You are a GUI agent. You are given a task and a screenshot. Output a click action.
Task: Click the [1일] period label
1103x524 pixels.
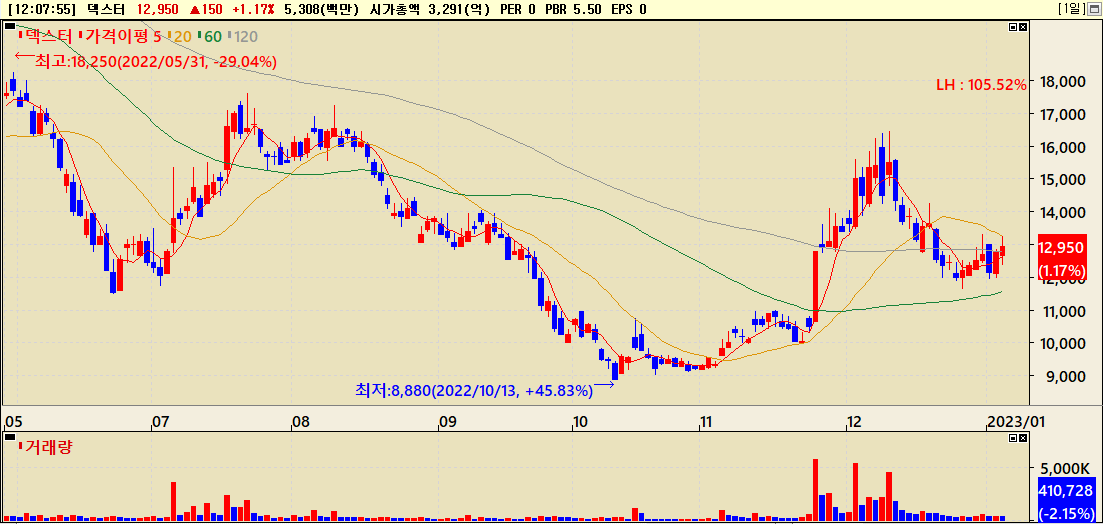pyautogui.click(x=1071, y=8)
